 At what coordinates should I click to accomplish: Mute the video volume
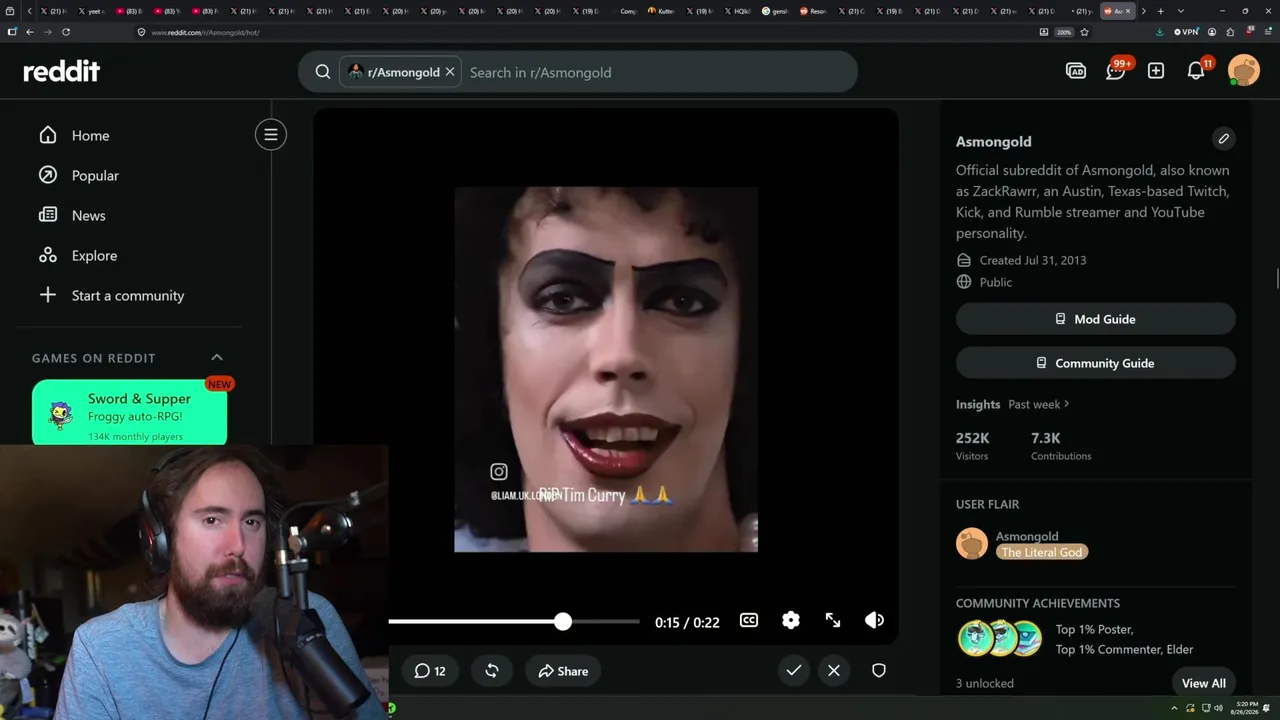(875, 621)
